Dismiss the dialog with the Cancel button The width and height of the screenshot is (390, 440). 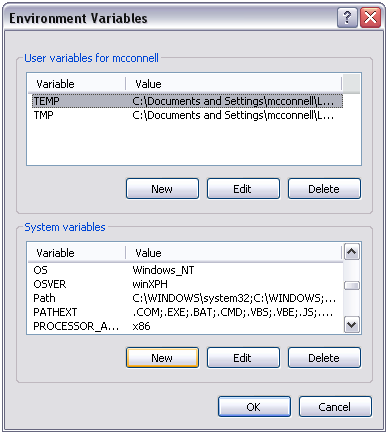[335, 407]
